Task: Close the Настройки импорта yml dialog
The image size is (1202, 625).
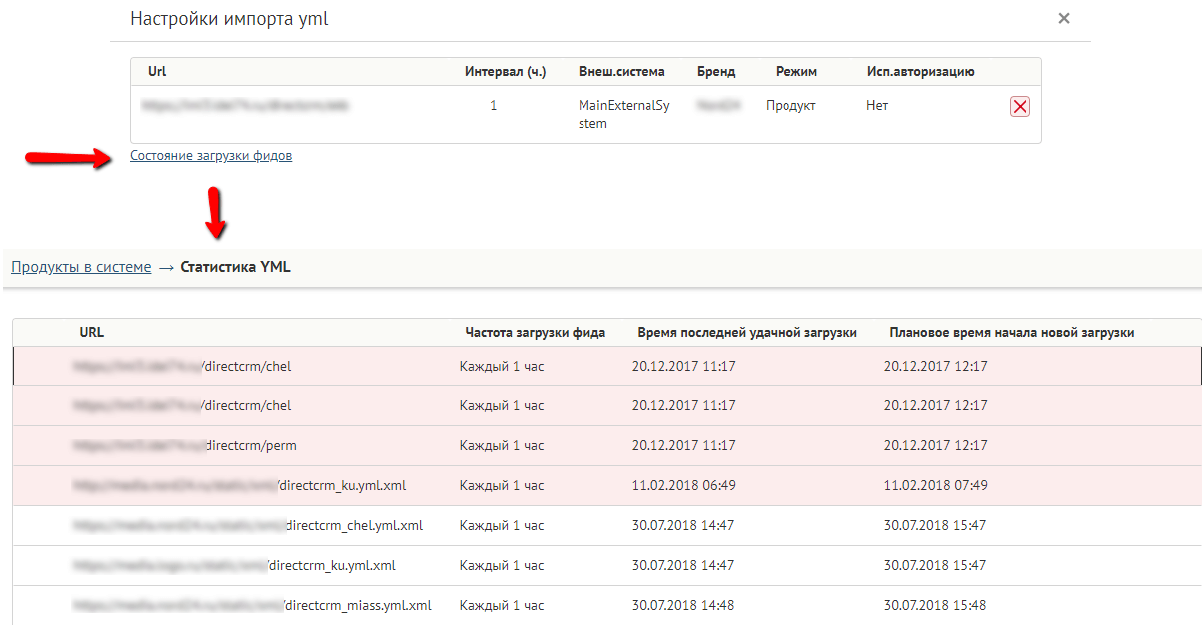Action: coord(1064,18)
